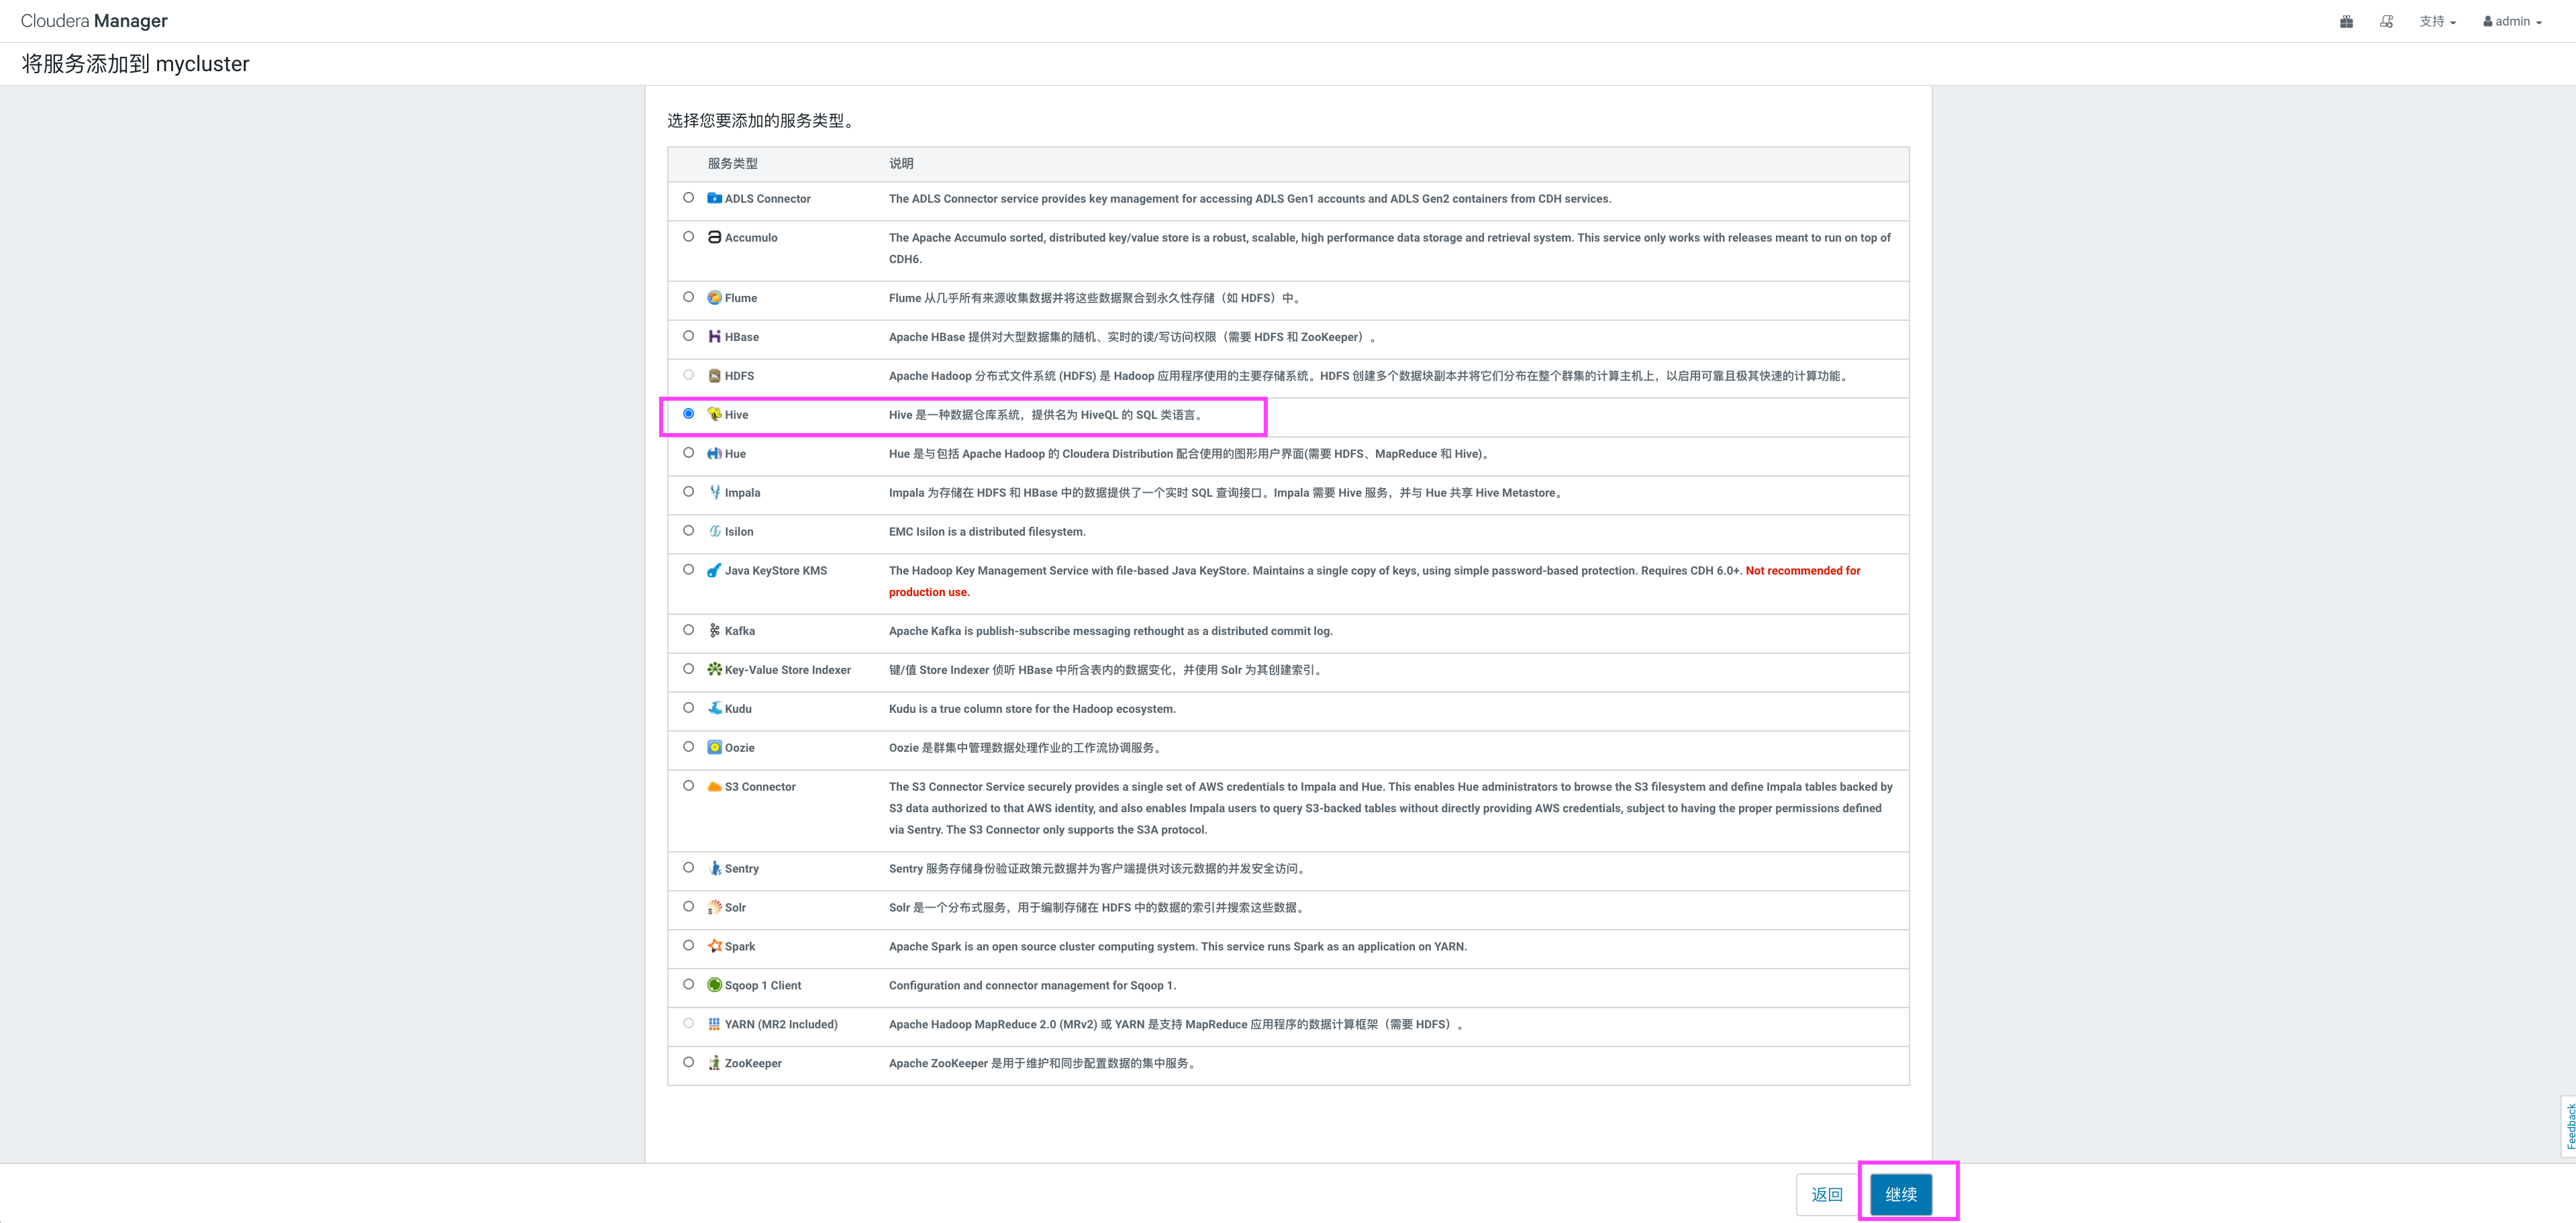This screenshot has height=1223, width=2576.
Task: Click the ZooKeeper service icon
Action: [x=714, y=1063]
